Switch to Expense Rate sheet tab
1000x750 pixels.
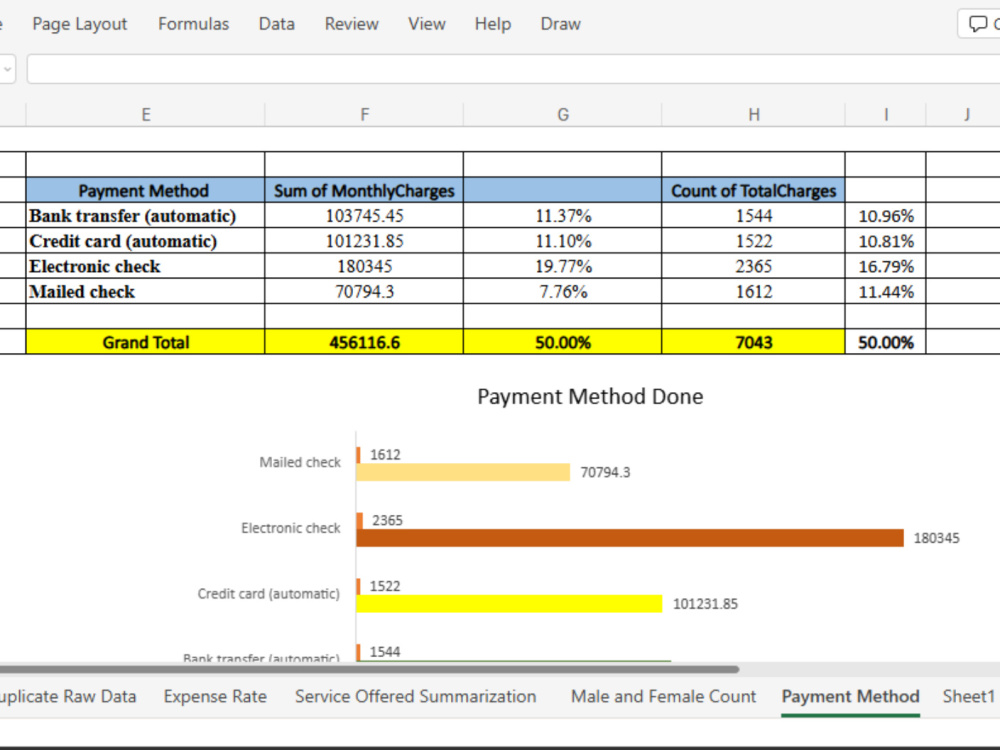tap(215, 696)
